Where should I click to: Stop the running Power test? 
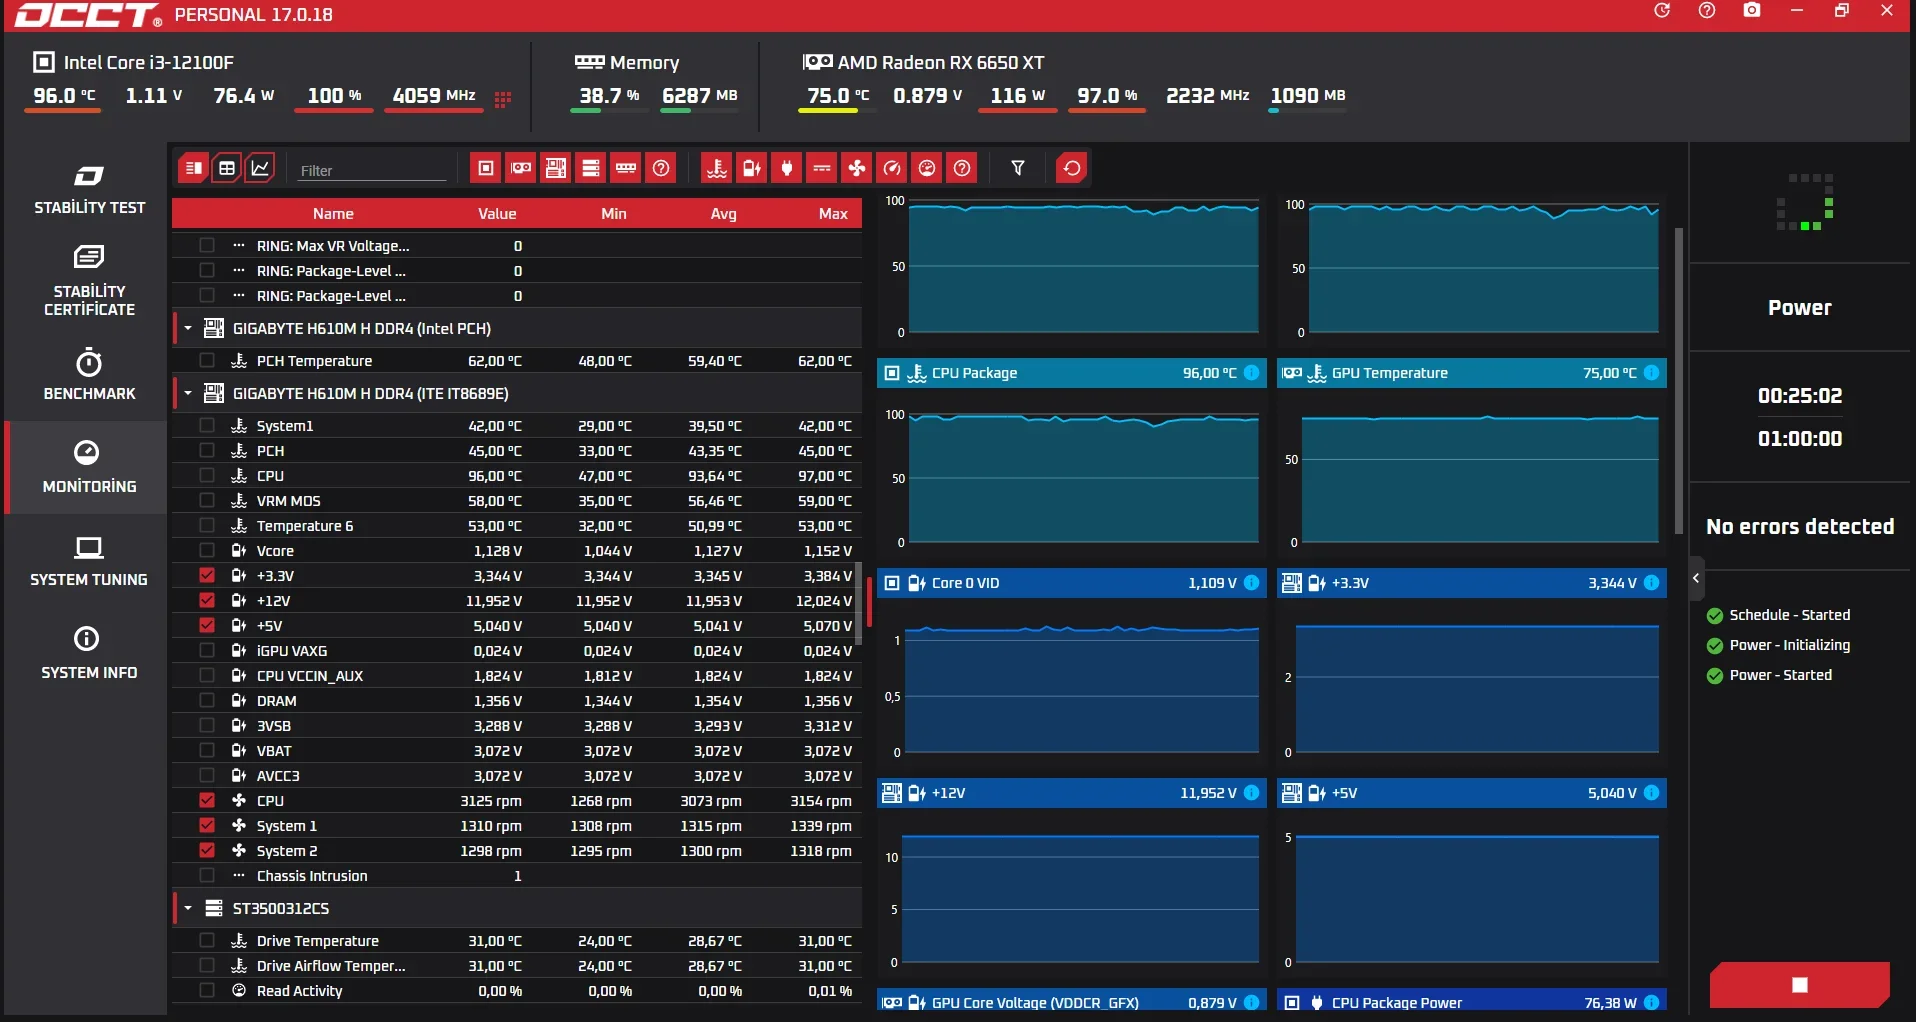click(x=1800, y=985)
